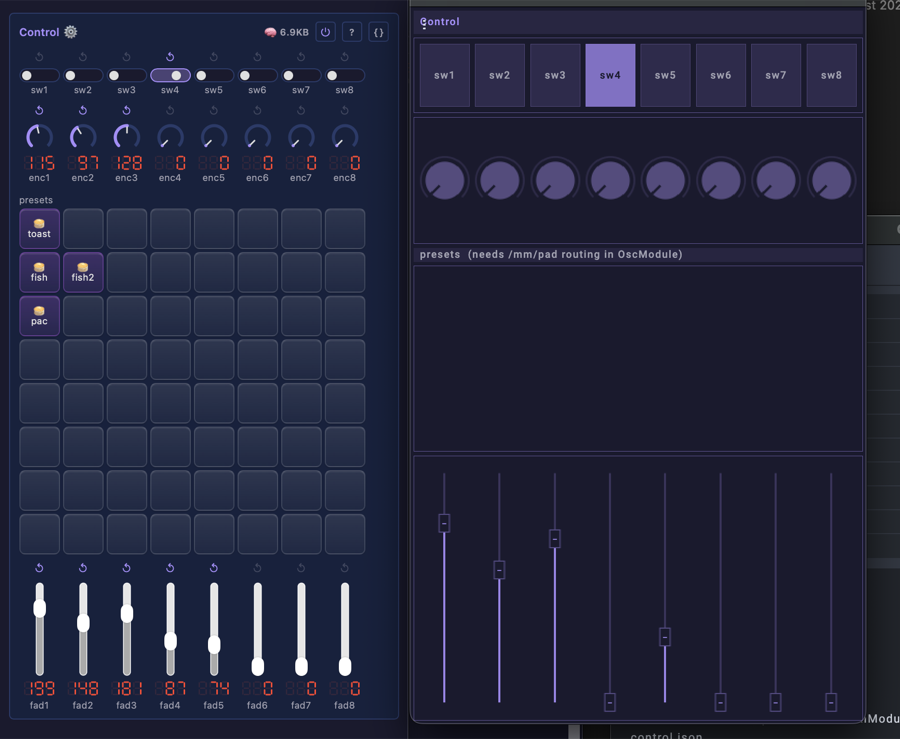Click the reset arrow above sw1

click(39, 57)
